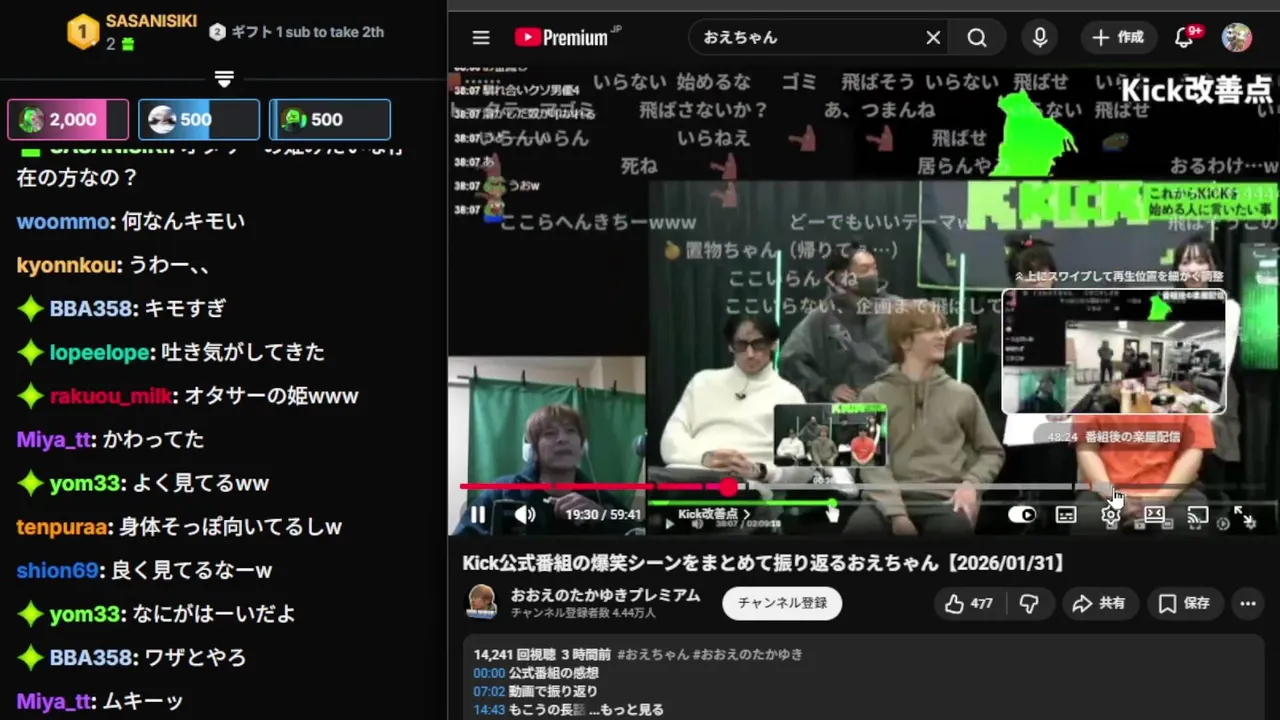The height and width of the screenshot is (720, 1280).
Task: Click the red video progress bar scrubber
Action: (x=728, y=487)
